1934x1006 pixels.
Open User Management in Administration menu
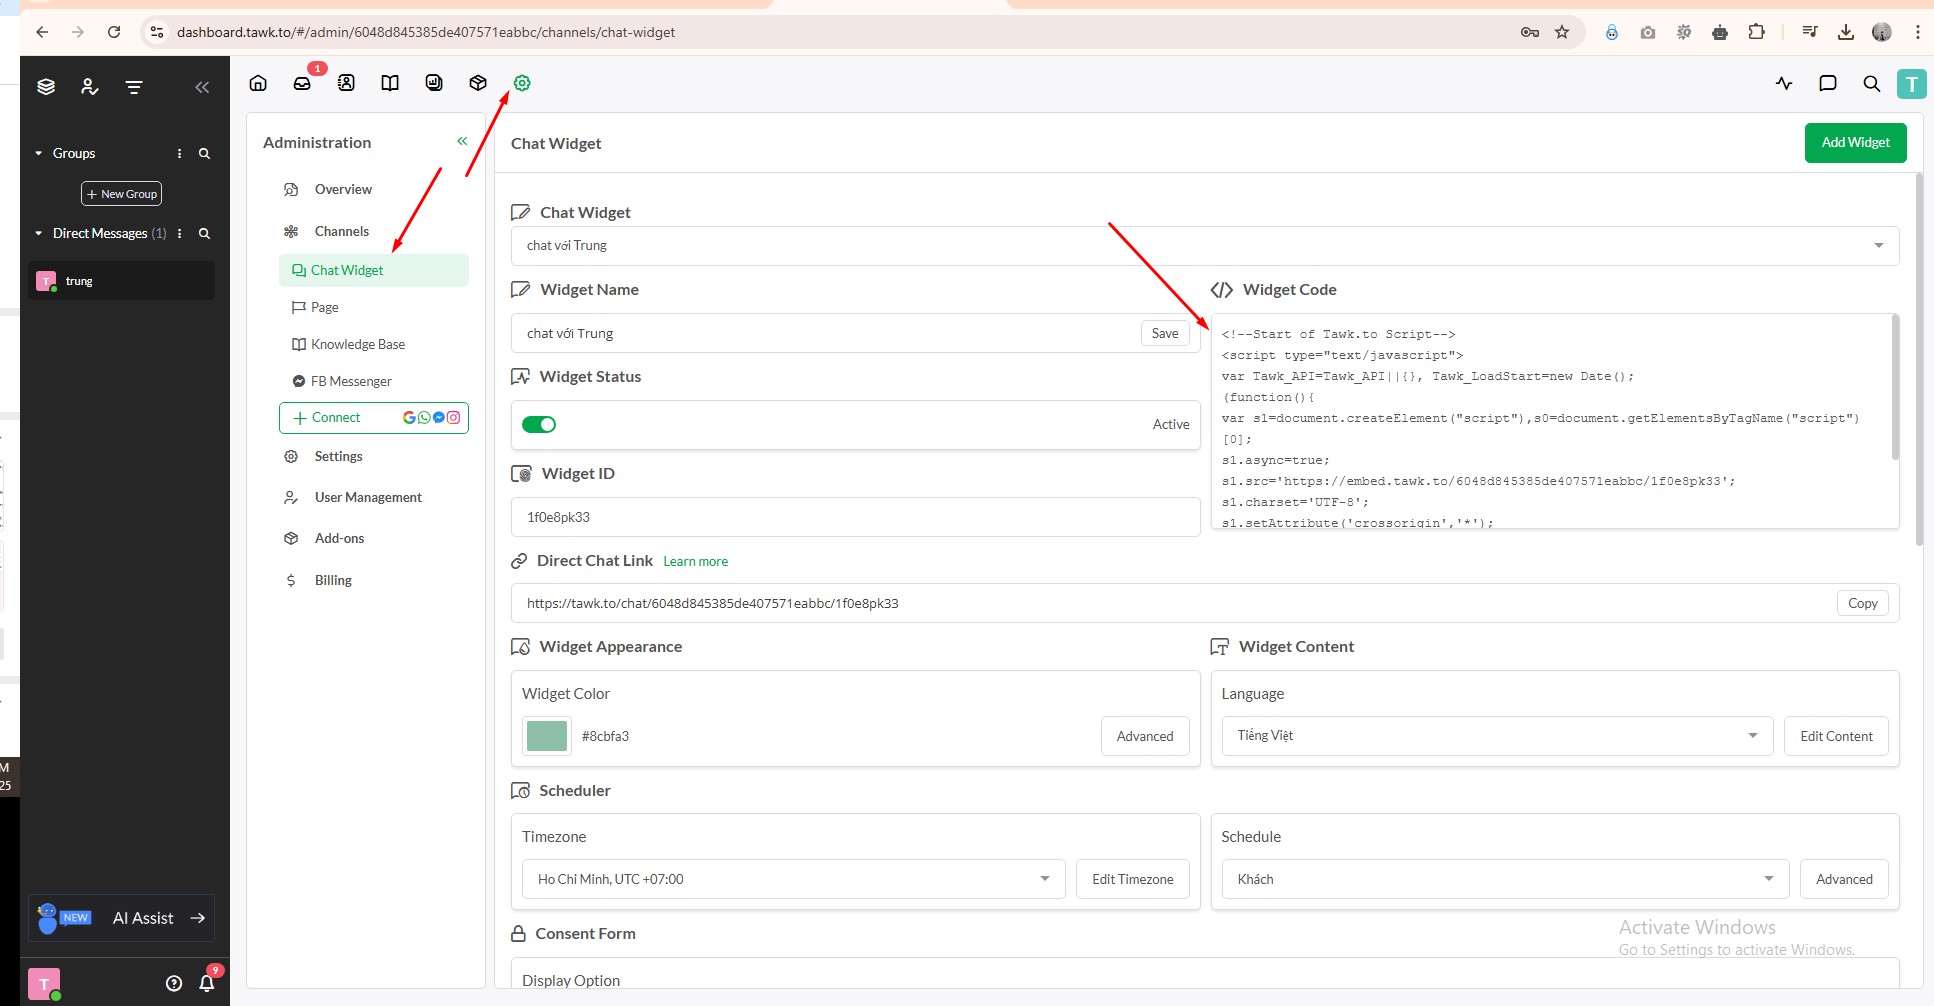[368, 497]
